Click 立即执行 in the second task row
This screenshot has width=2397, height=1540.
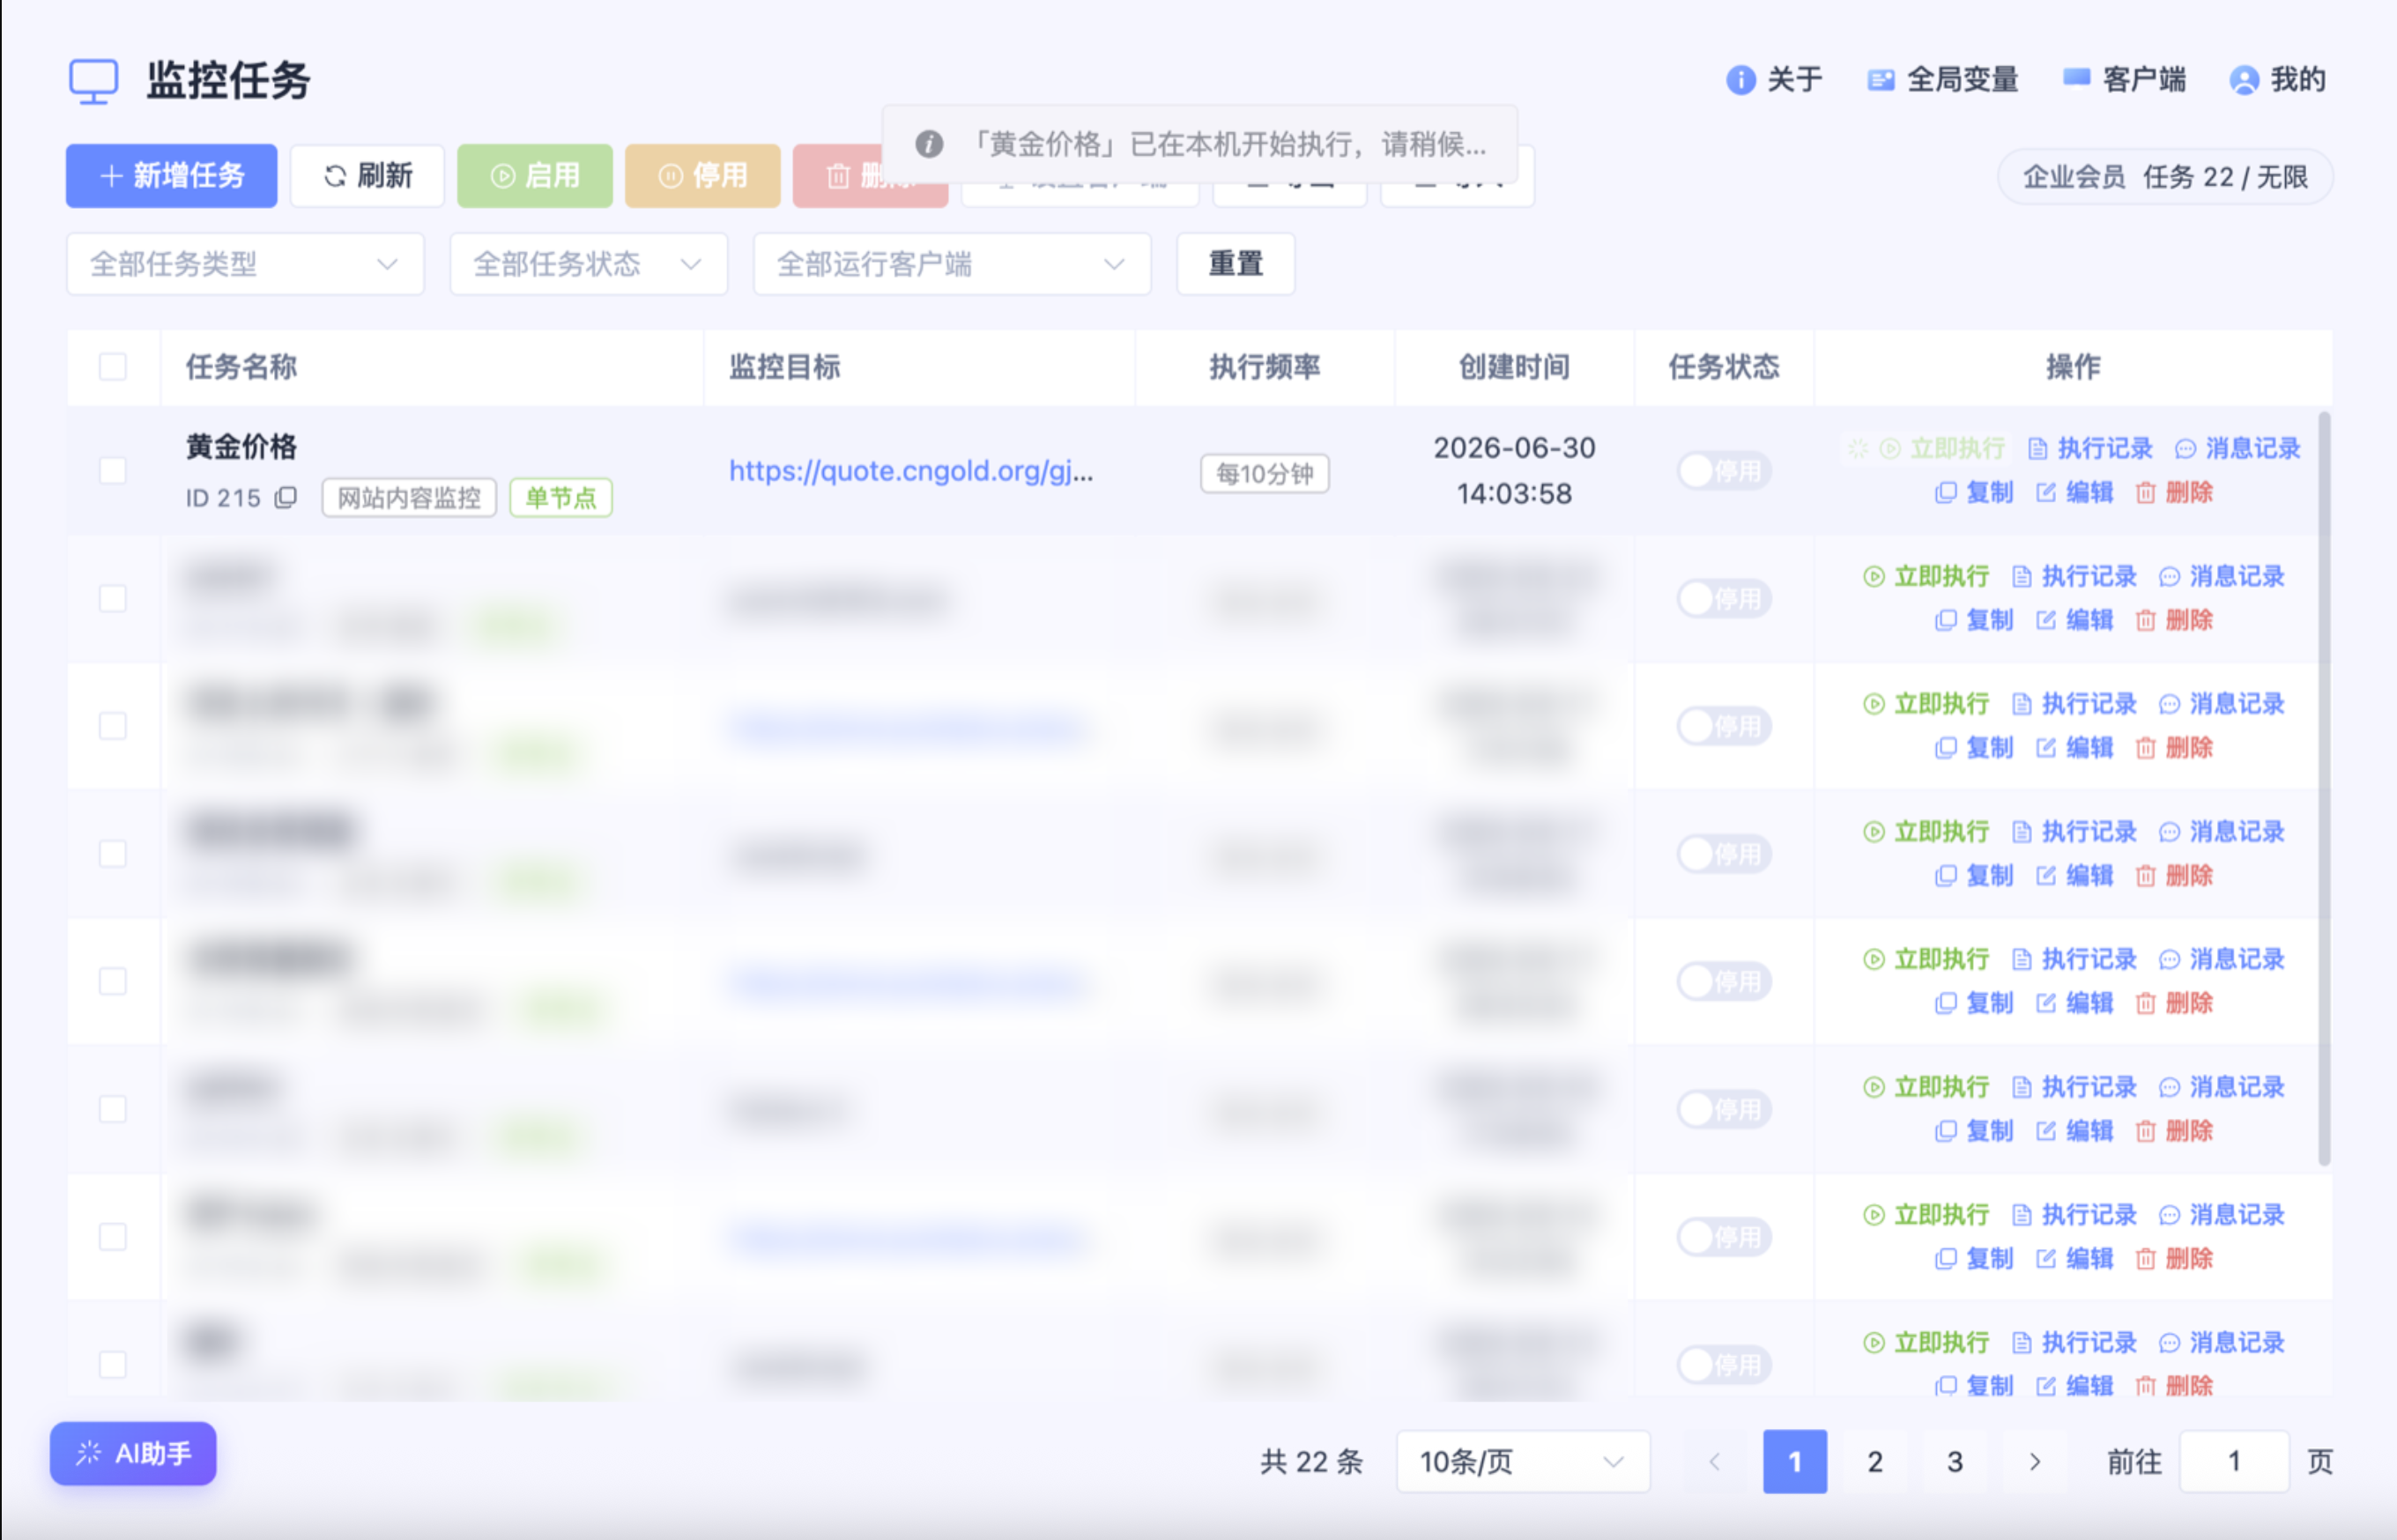(x=1925, y=576)
